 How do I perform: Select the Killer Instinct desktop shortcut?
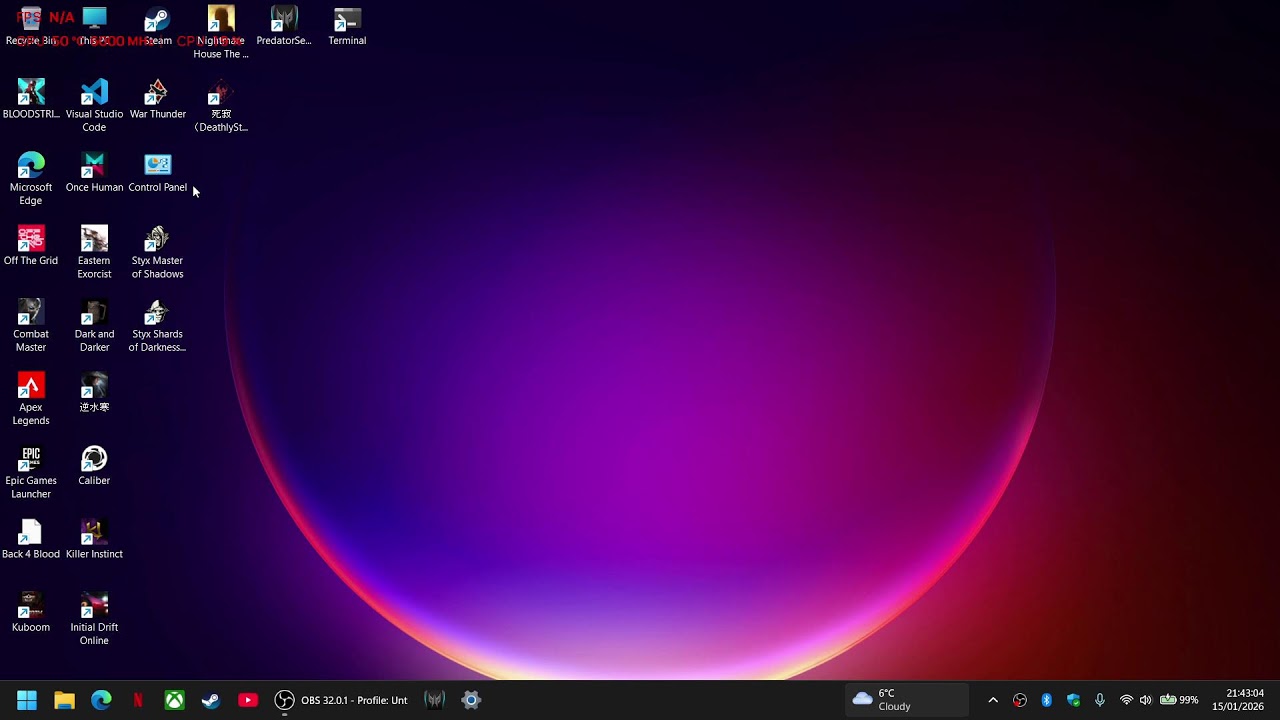coord(94,539)
